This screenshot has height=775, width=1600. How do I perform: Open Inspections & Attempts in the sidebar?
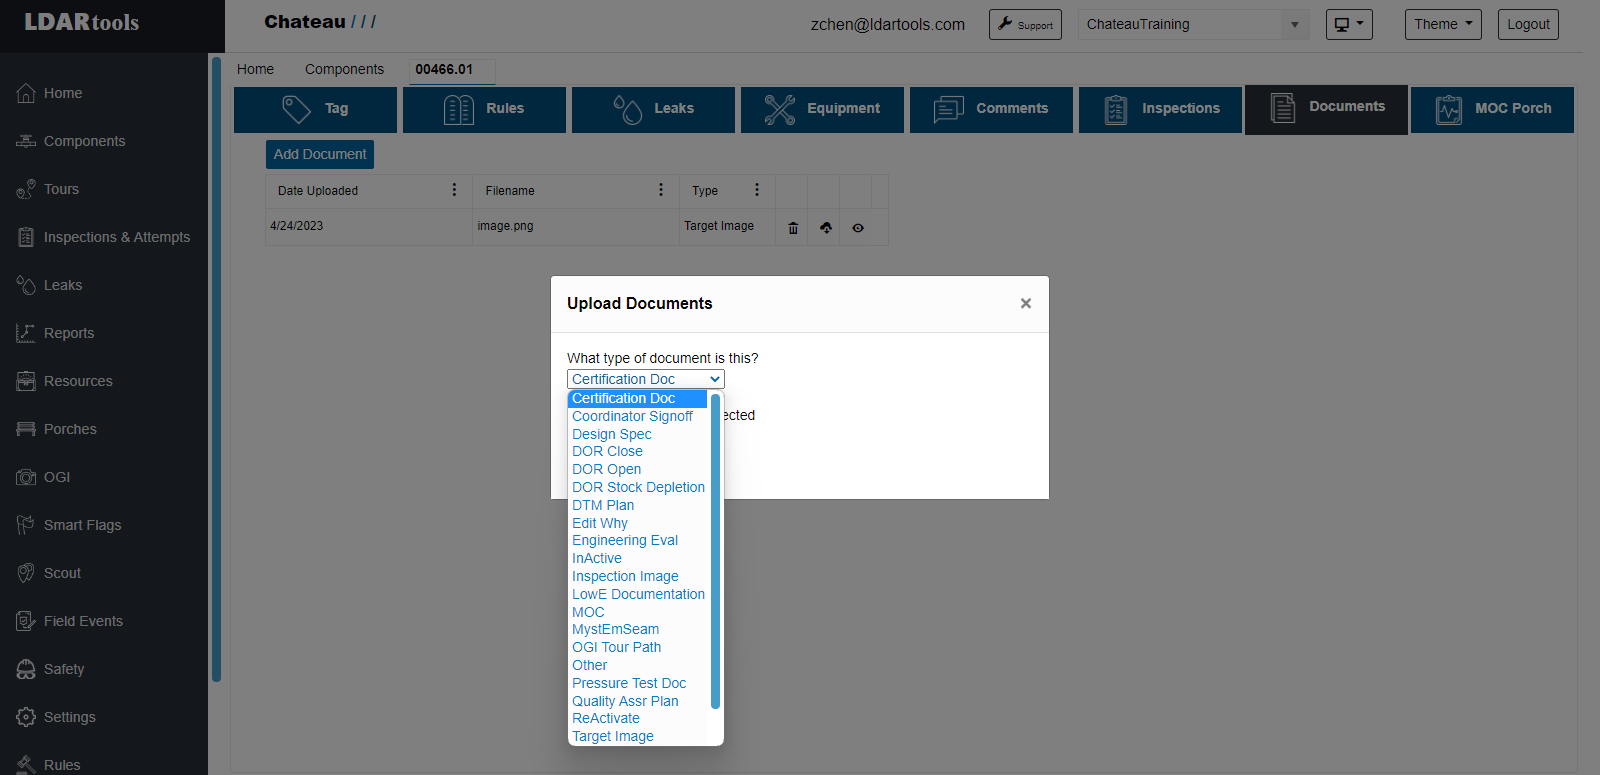(x=103, y=237)
